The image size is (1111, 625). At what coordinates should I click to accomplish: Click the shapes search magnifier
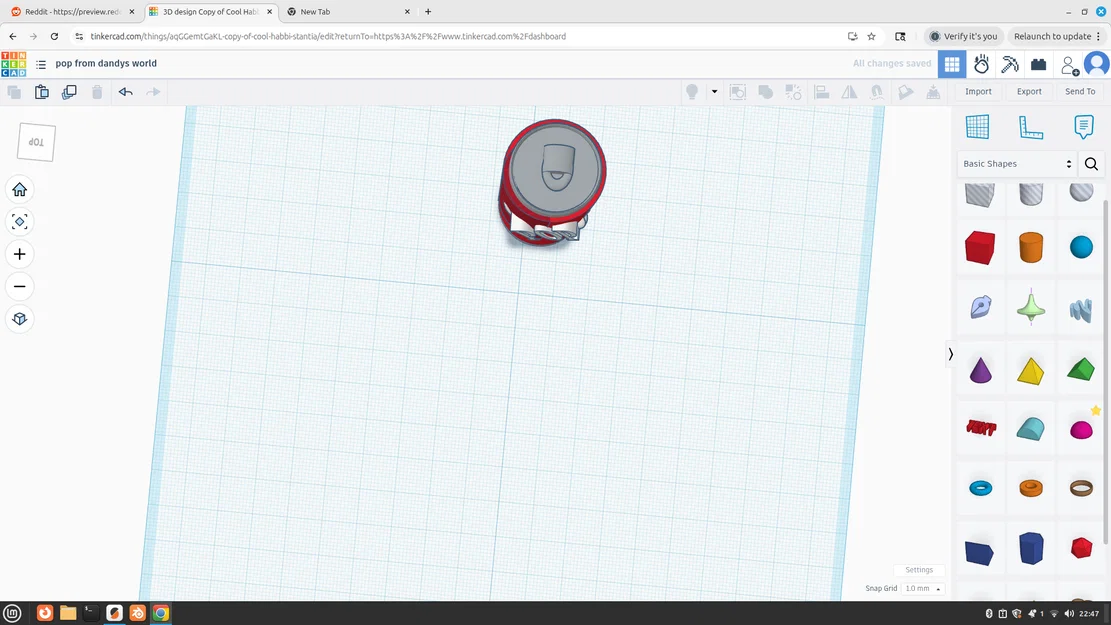1091,164
